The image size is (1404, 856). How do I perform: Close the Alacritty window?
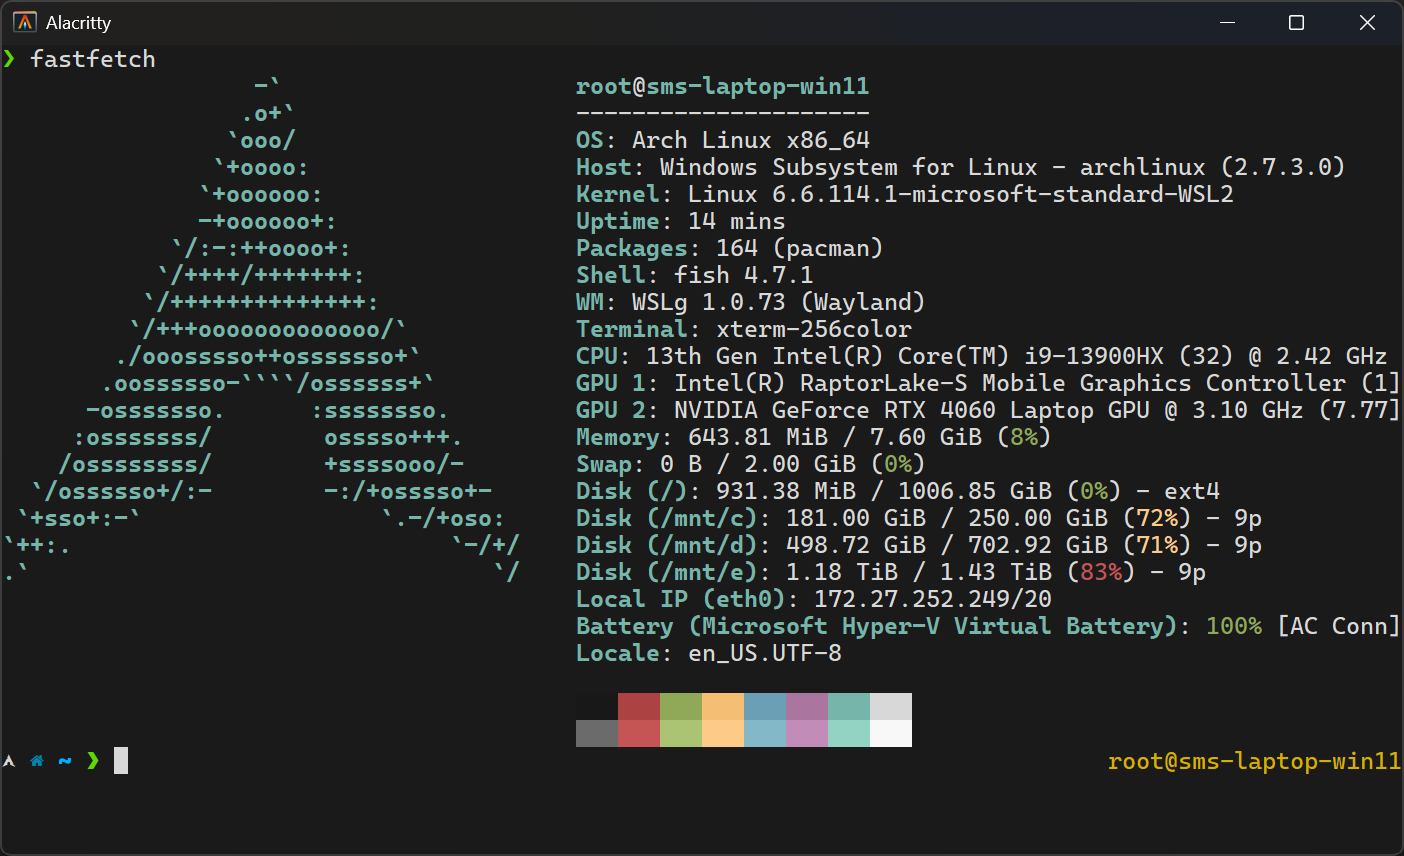click(1367, 22)
